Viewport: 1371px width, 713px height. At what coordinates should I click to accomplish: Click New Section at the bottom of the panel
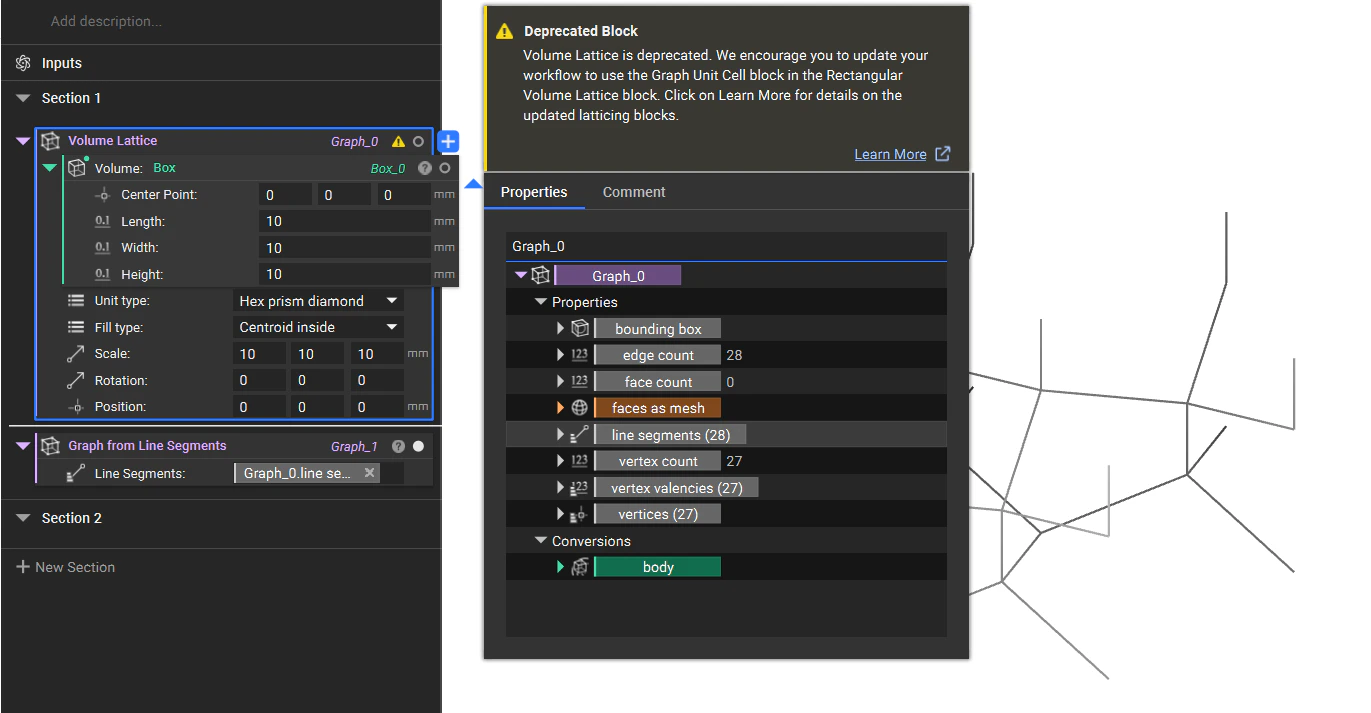coord(65,566)
